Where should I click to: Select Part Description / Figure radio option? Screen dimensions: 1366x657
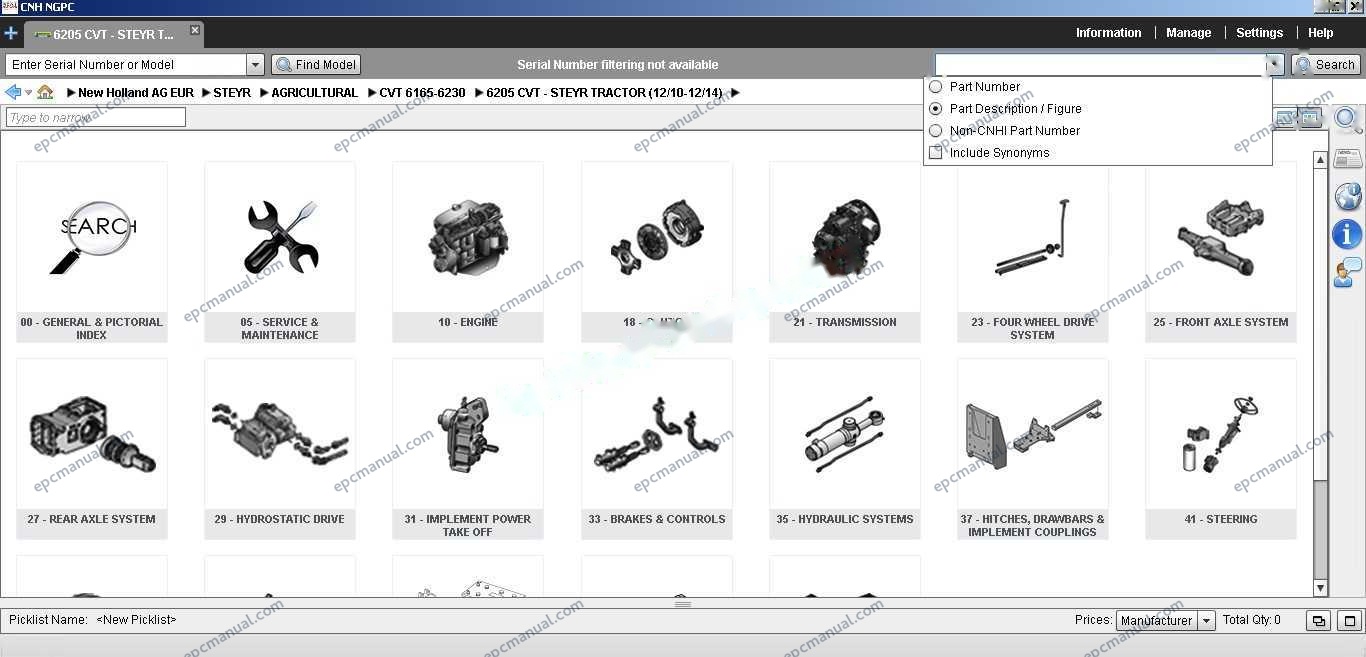[936, 109]
